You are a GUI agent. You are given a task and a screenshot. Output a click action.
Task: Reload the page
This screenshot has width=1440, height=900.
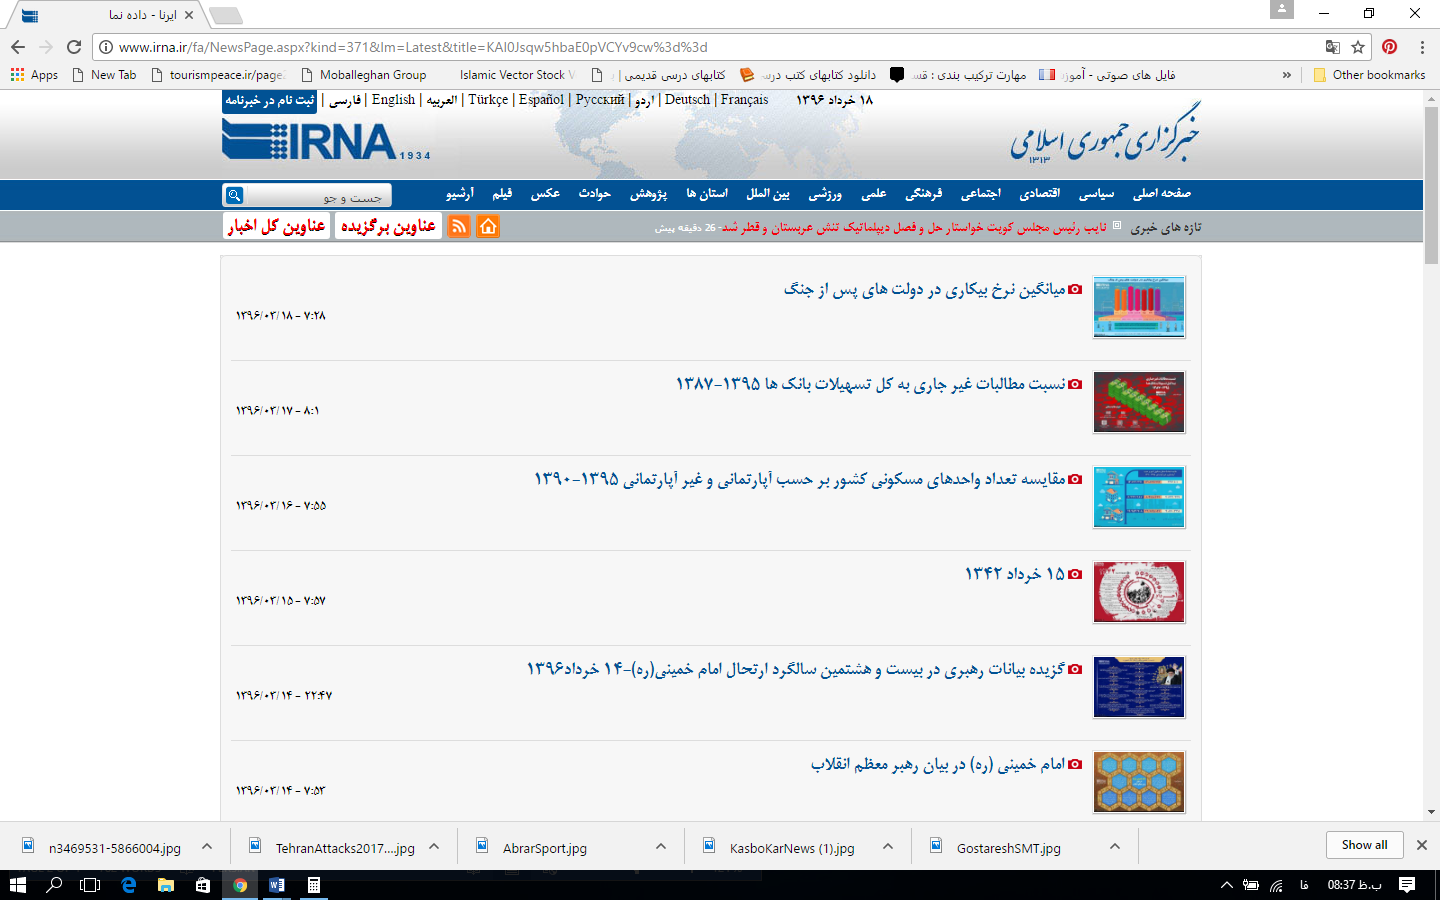pyautogui.click(x=74, y=47)
